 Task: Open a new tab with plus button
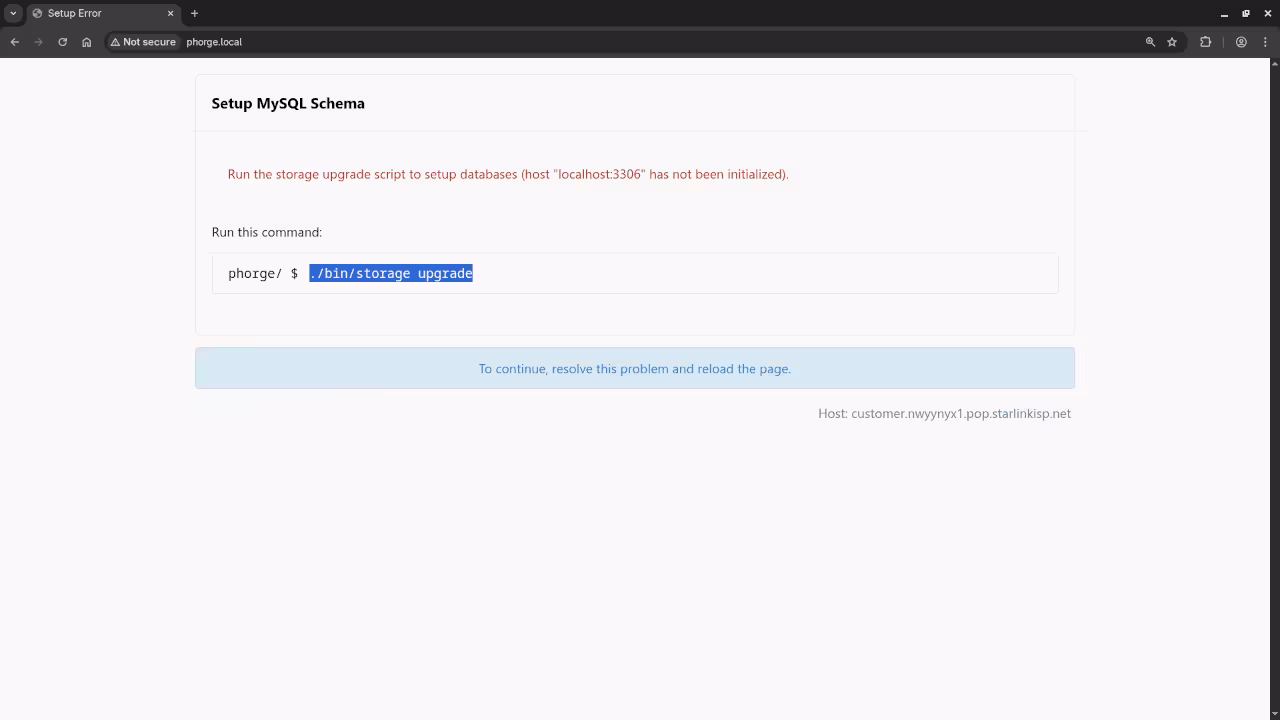194,13
